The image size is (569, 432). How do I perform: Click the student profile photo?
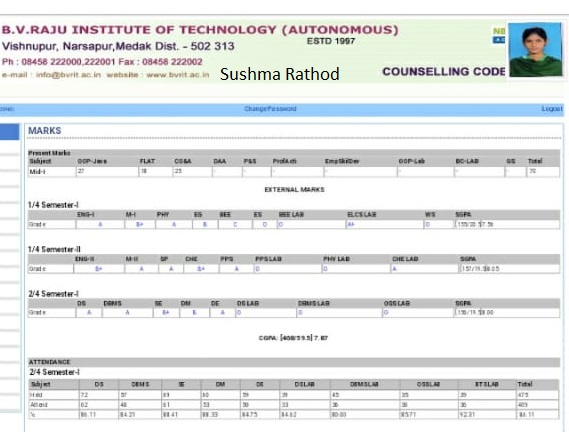pos(535,49)
